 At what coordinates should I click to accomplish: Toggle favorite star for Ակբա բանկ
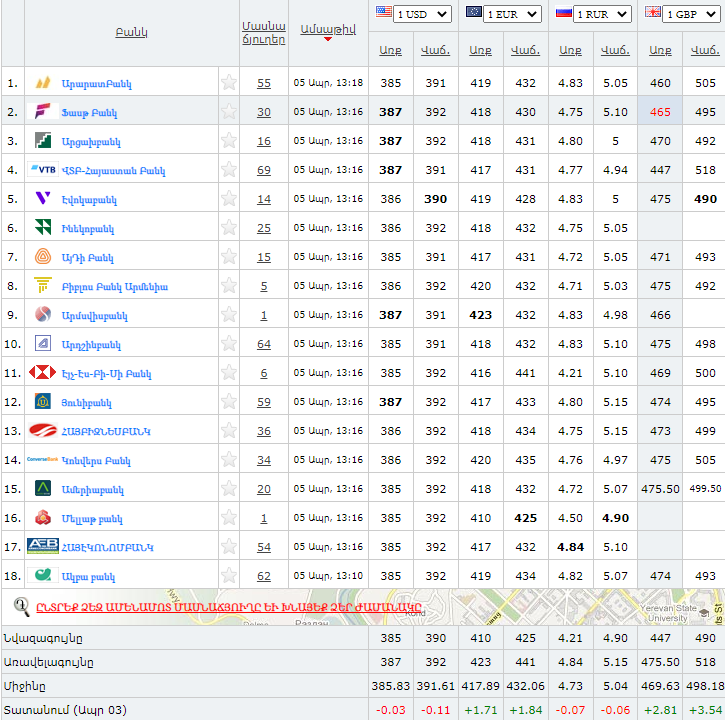[x=229, y=575]
